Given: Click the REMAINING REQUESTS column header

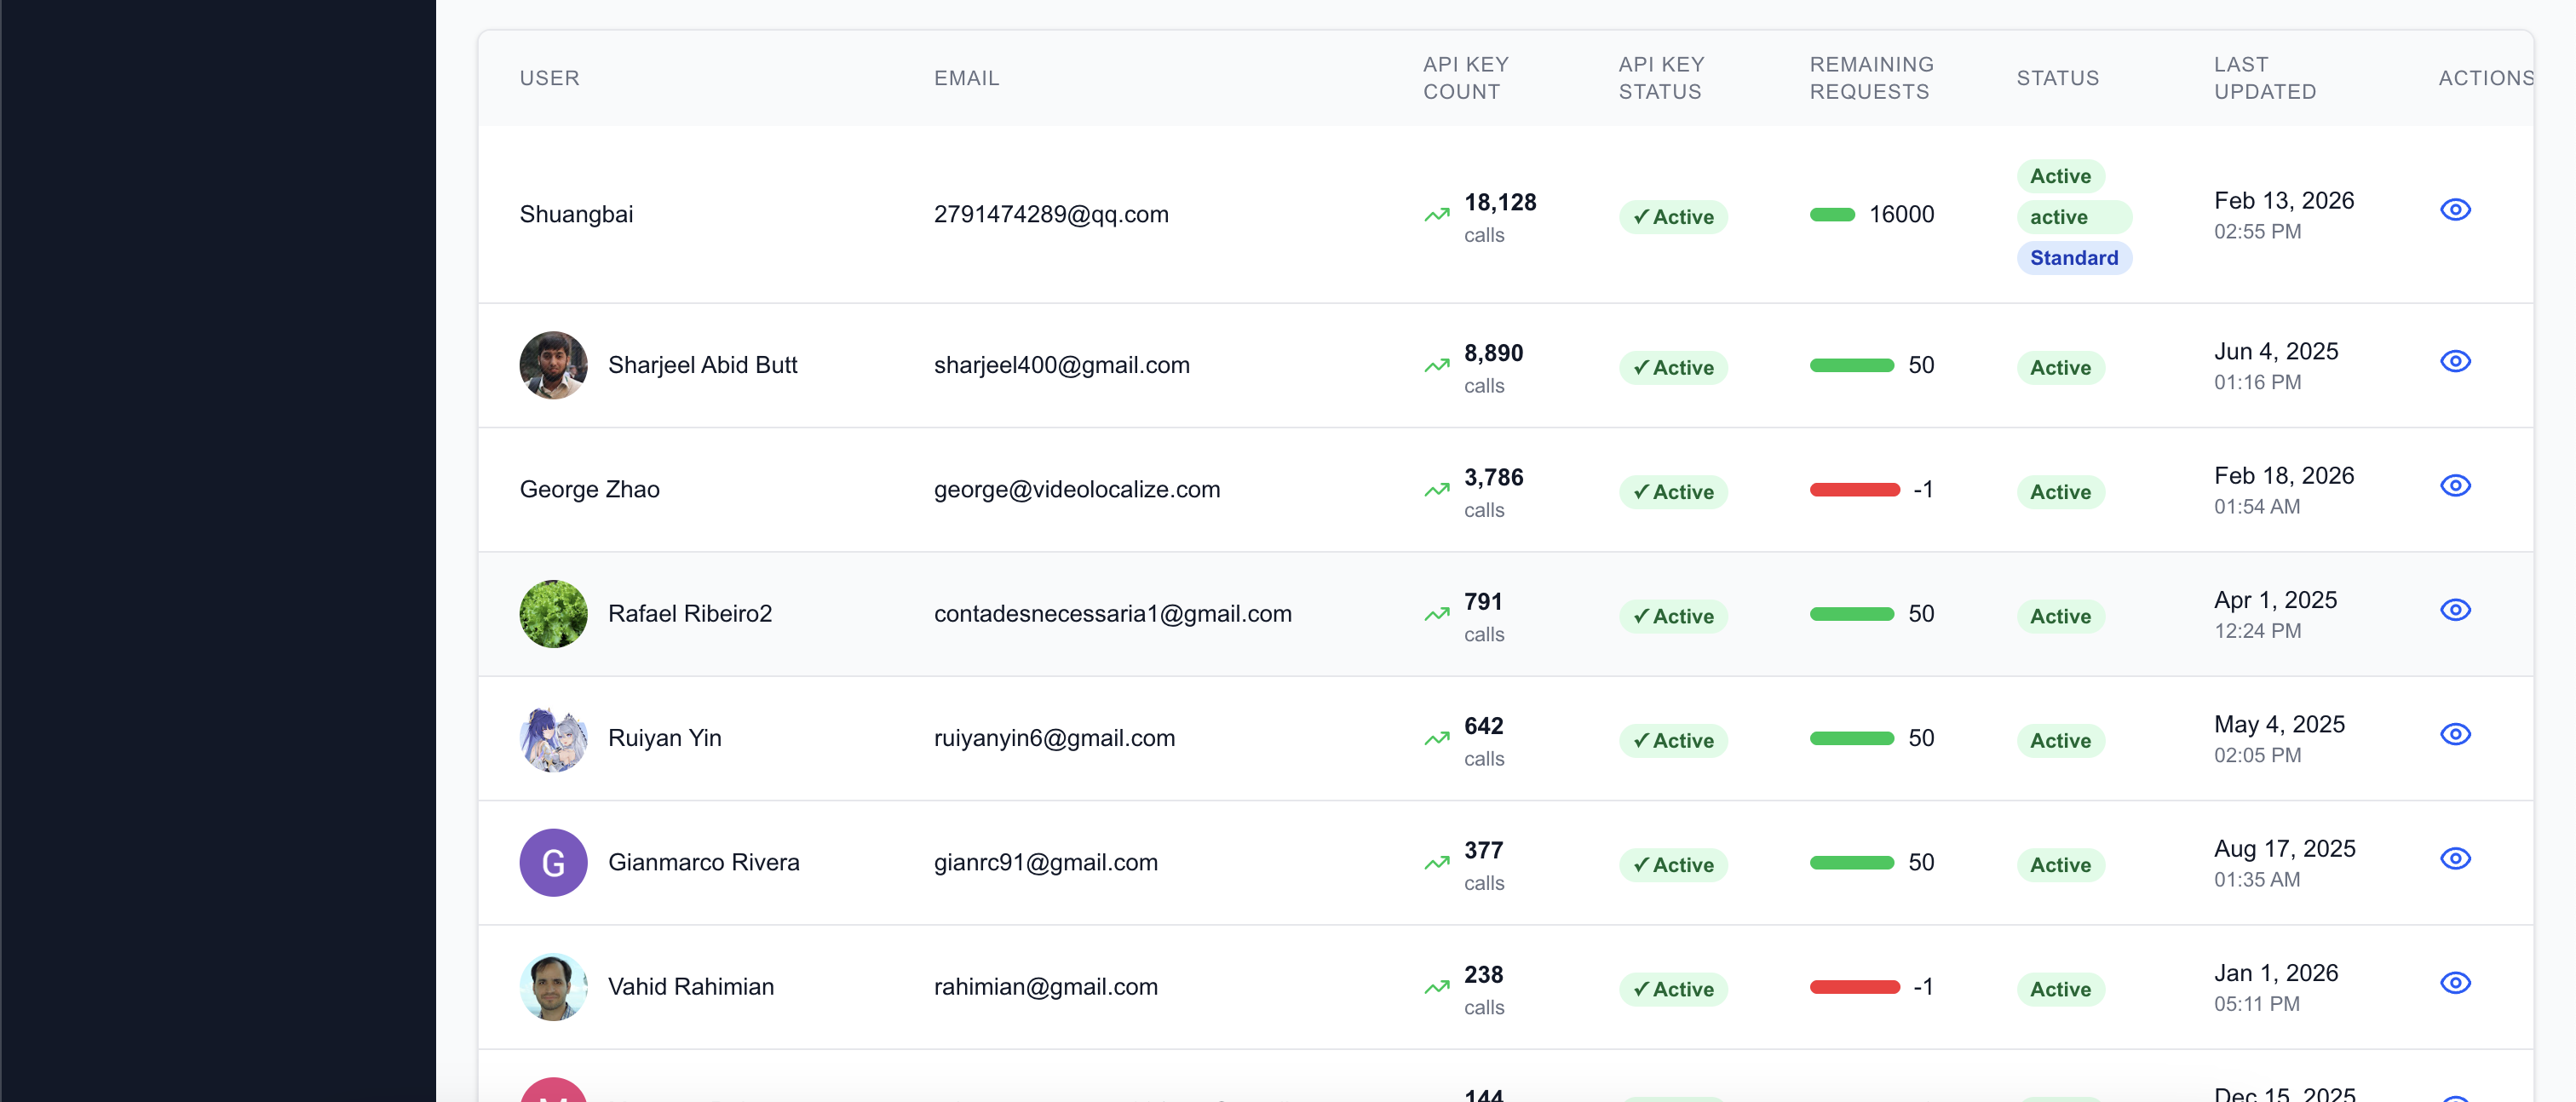Looking at the screenshot, I should [1871, 78].
